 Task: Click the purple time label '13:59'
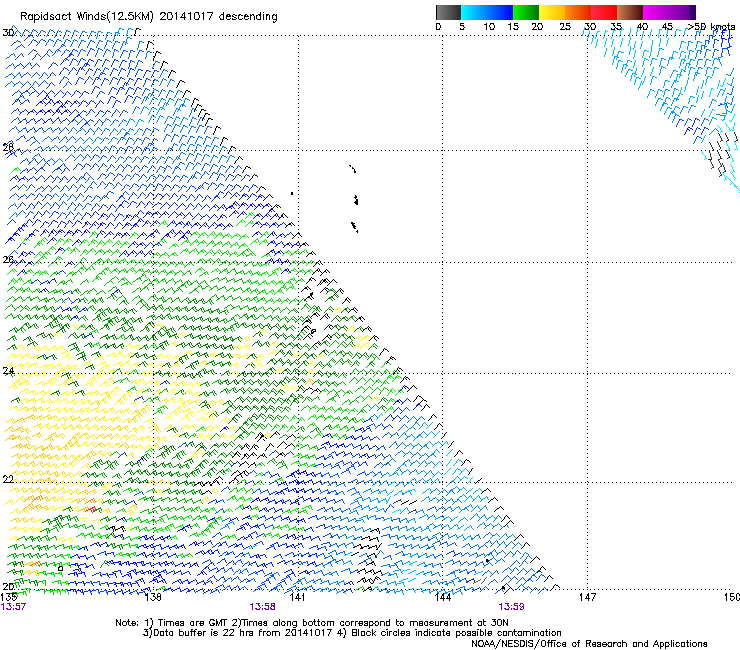[511, 607]
